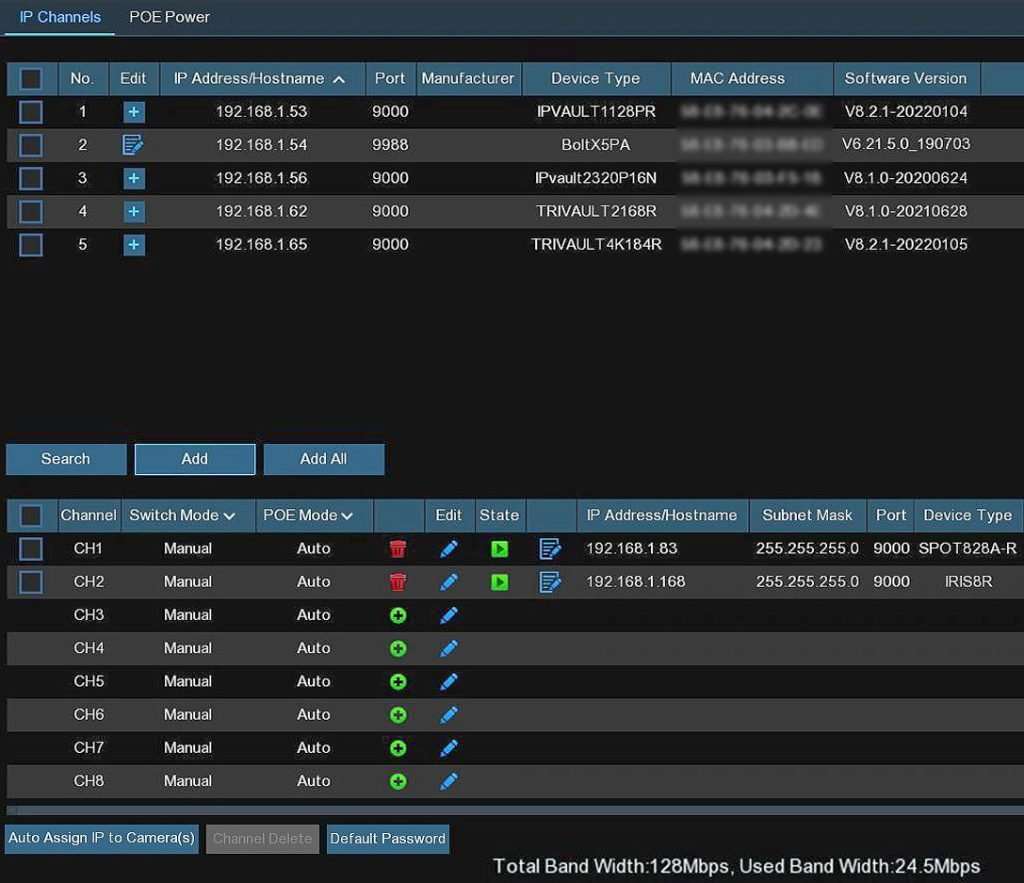Click the Add button
This screenshot has width=1024, height=883.
[x=195, y=459]
